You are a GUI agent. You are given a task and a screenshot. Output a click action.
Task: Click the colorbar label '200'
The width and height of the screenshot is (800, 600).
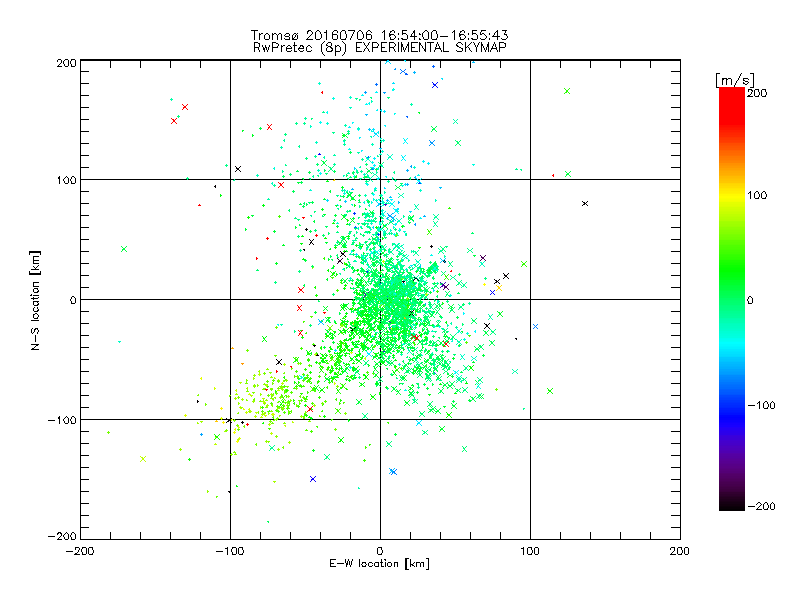pos(757,93)
